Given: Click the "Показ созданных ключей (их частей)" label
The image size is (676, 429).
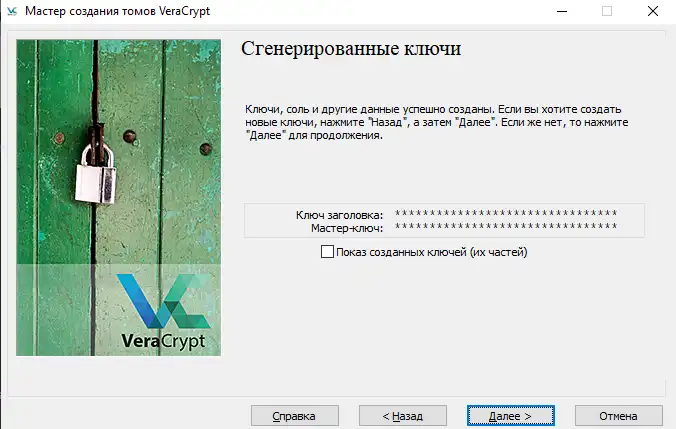Looking at the screenshot, I should point(431,252).
